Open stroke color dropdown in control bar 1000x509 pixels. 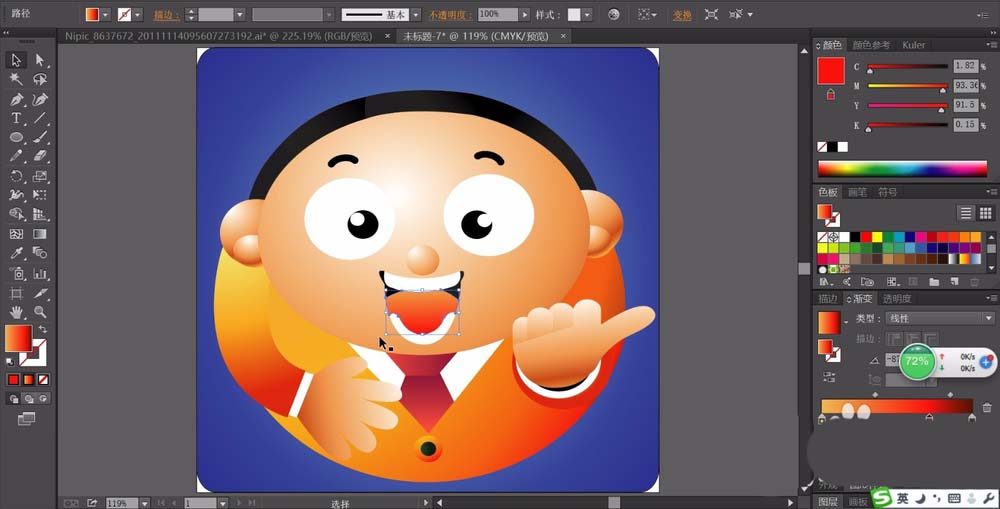pyautogui.click(x=138, y=14)
